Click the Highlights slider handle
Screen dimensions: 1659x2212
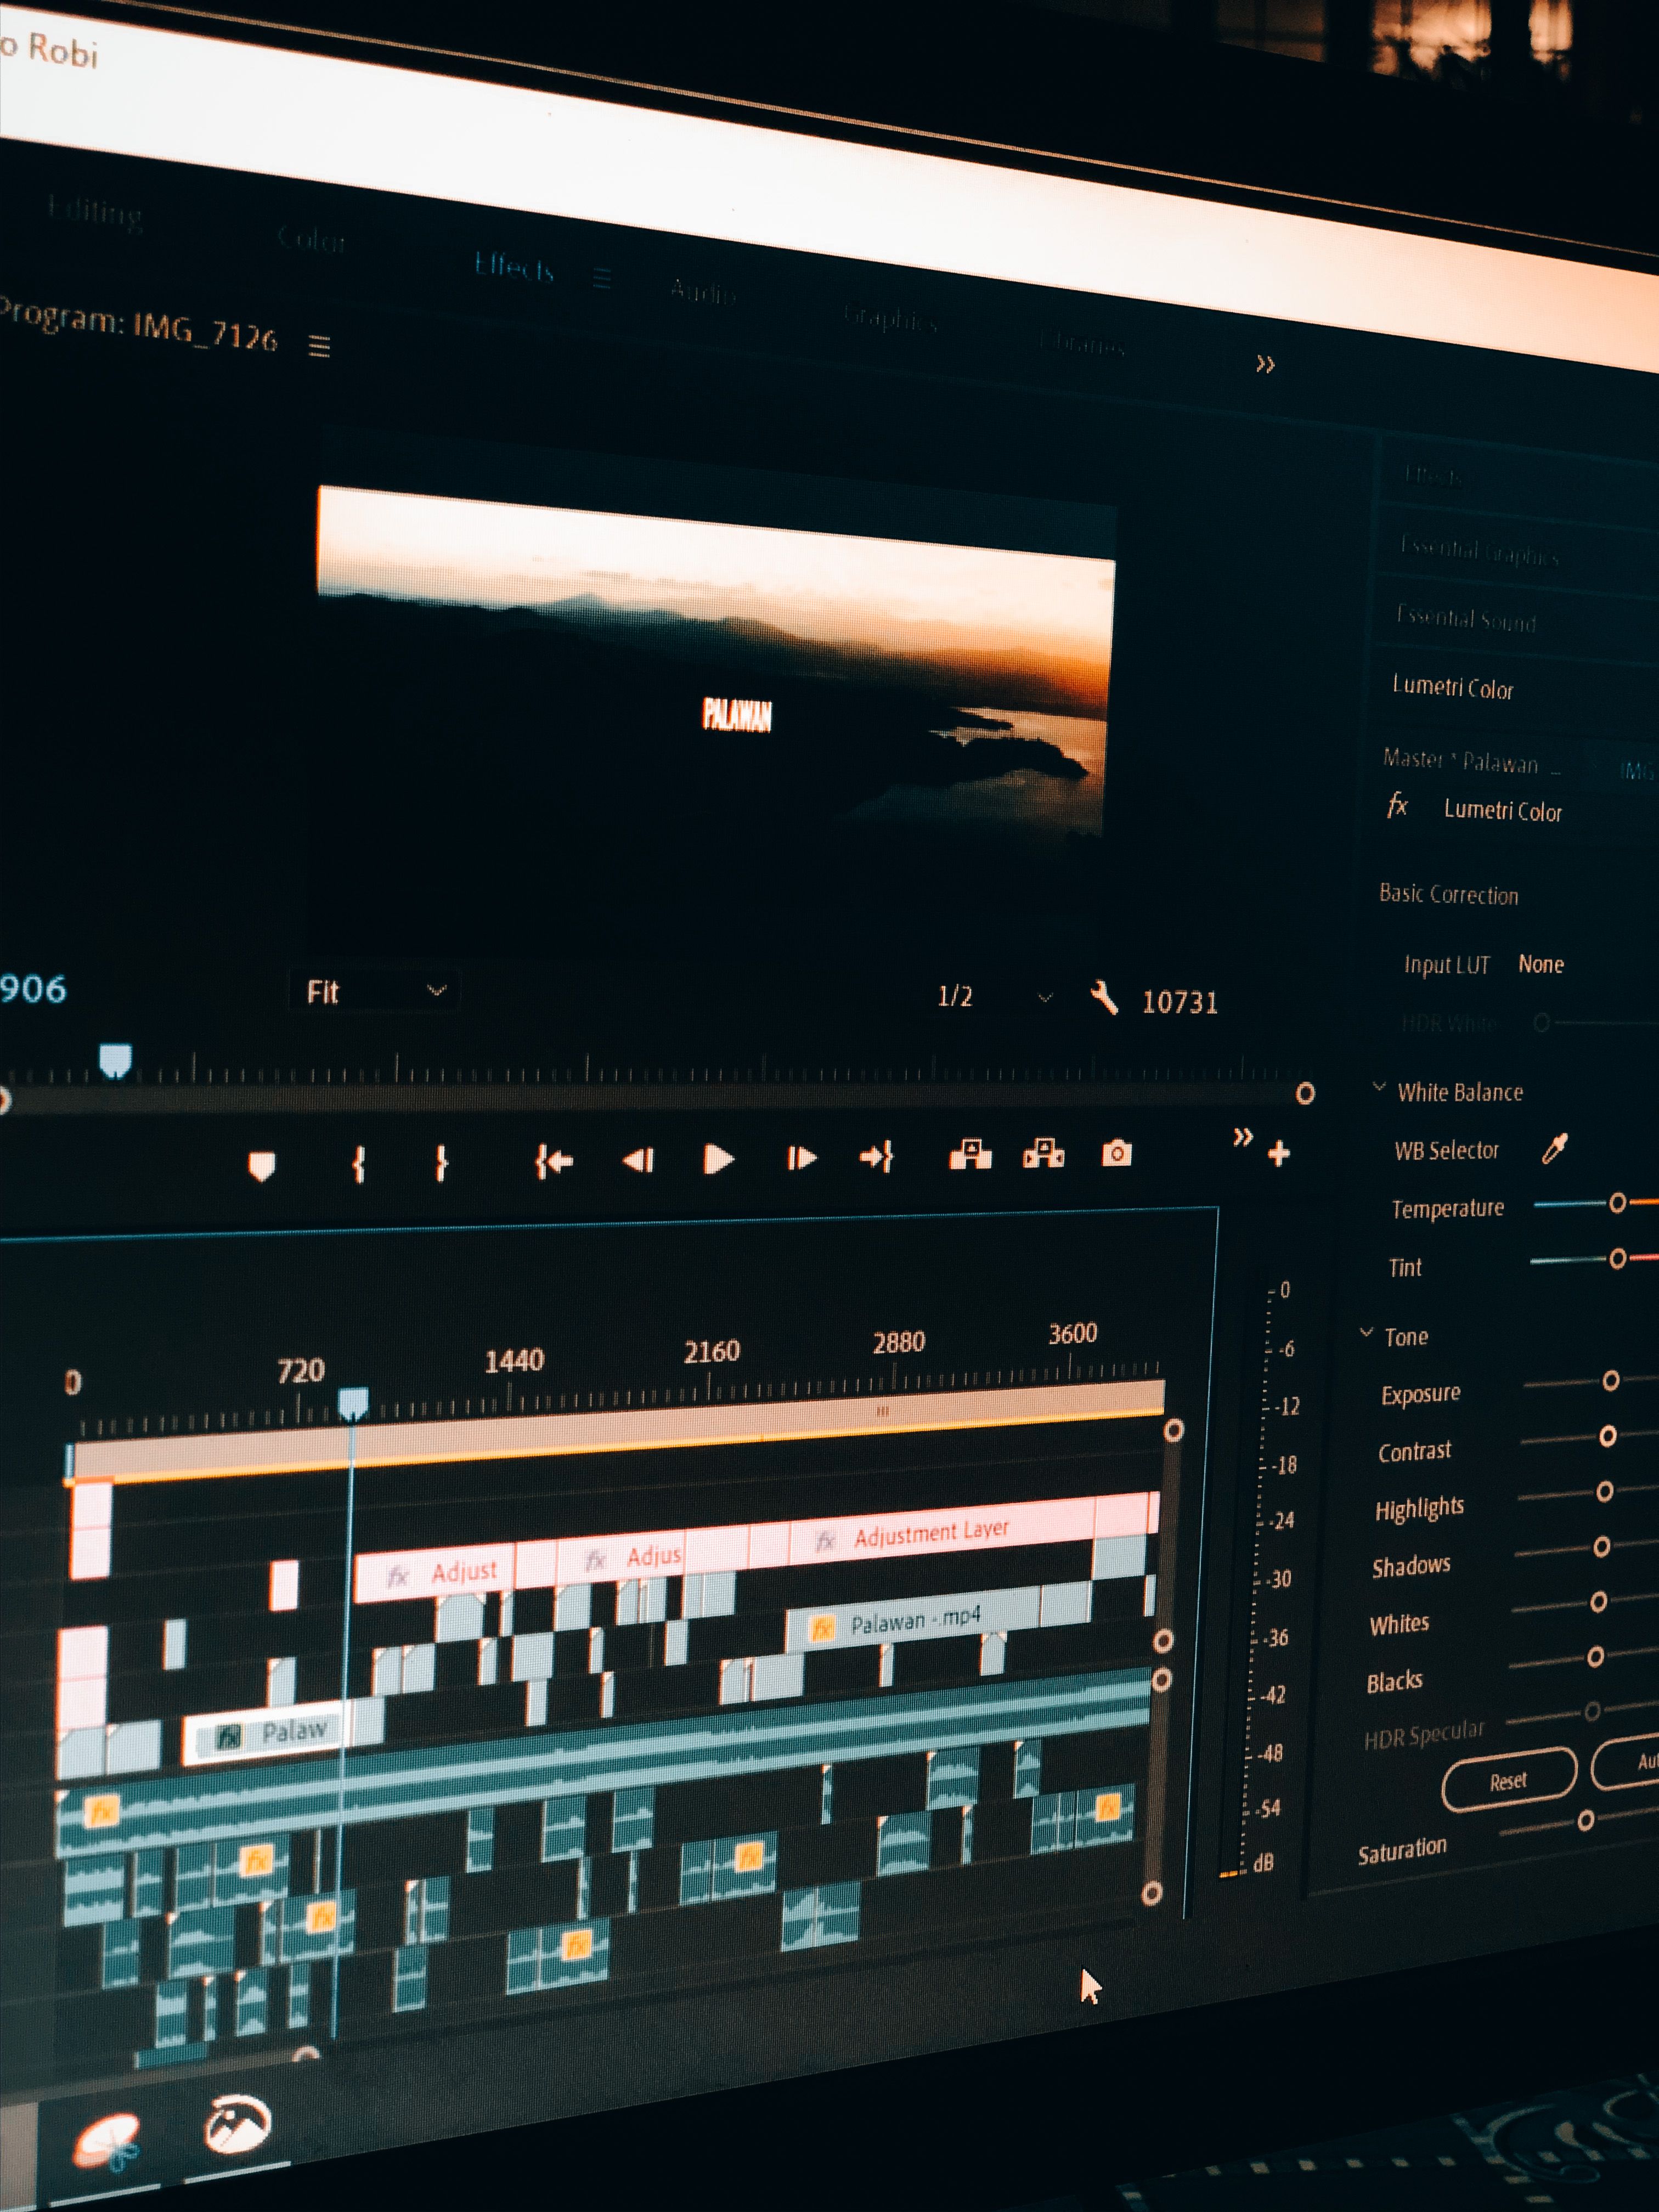point(1604,1491)
